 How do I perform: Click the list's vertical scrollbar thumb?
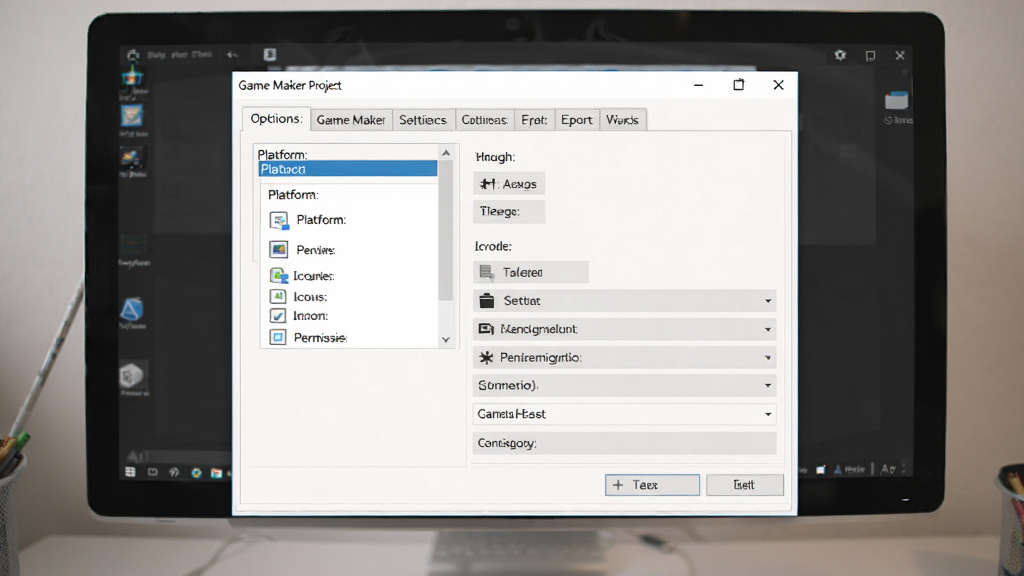[x=446, y=230]
